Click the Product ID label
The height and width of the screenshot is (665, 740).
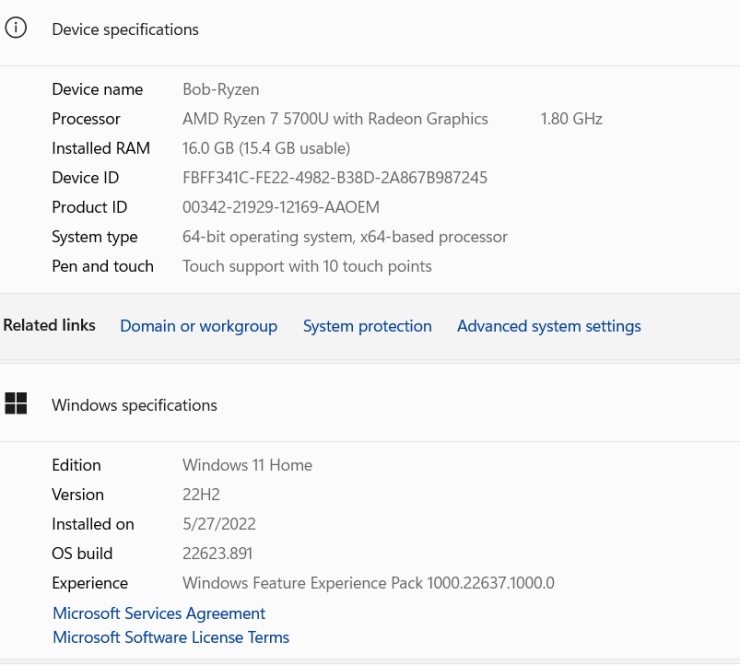point(89,207)
